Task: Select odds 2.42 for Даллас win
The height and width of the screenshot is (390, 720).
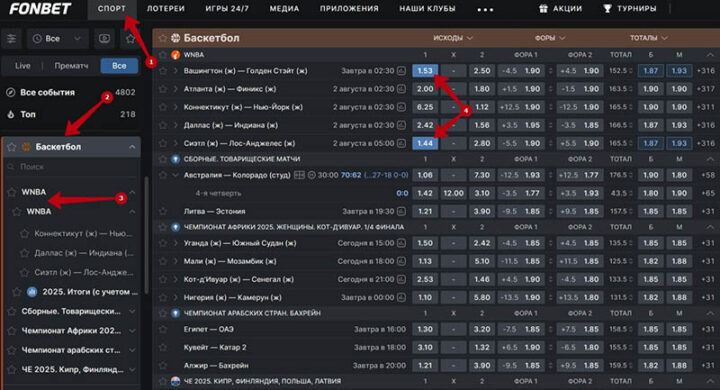Action: [425, 125]
